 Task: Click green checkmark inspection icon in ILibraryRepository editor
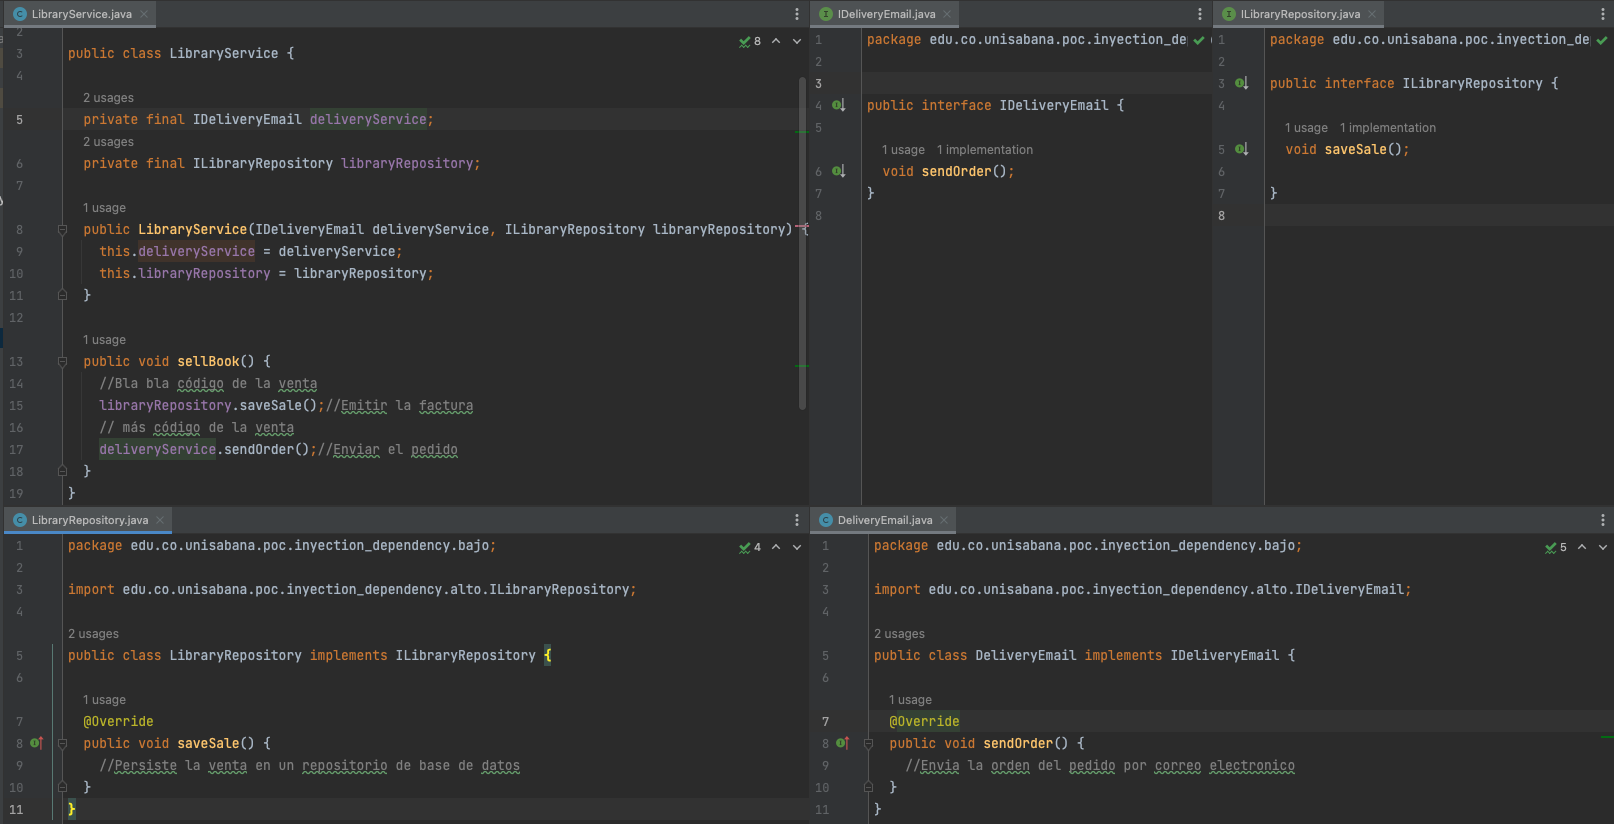pos(1602,40)
